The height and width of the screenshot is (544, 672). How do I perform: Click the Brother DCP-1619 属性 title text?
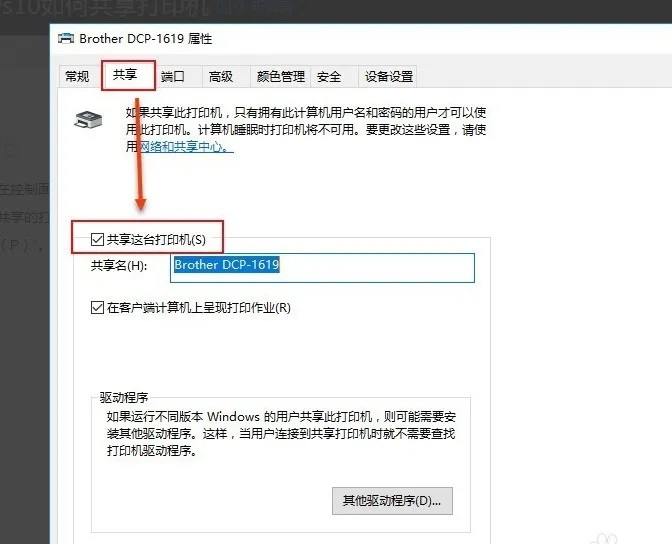pyautogui.click(x=146, y=39)
